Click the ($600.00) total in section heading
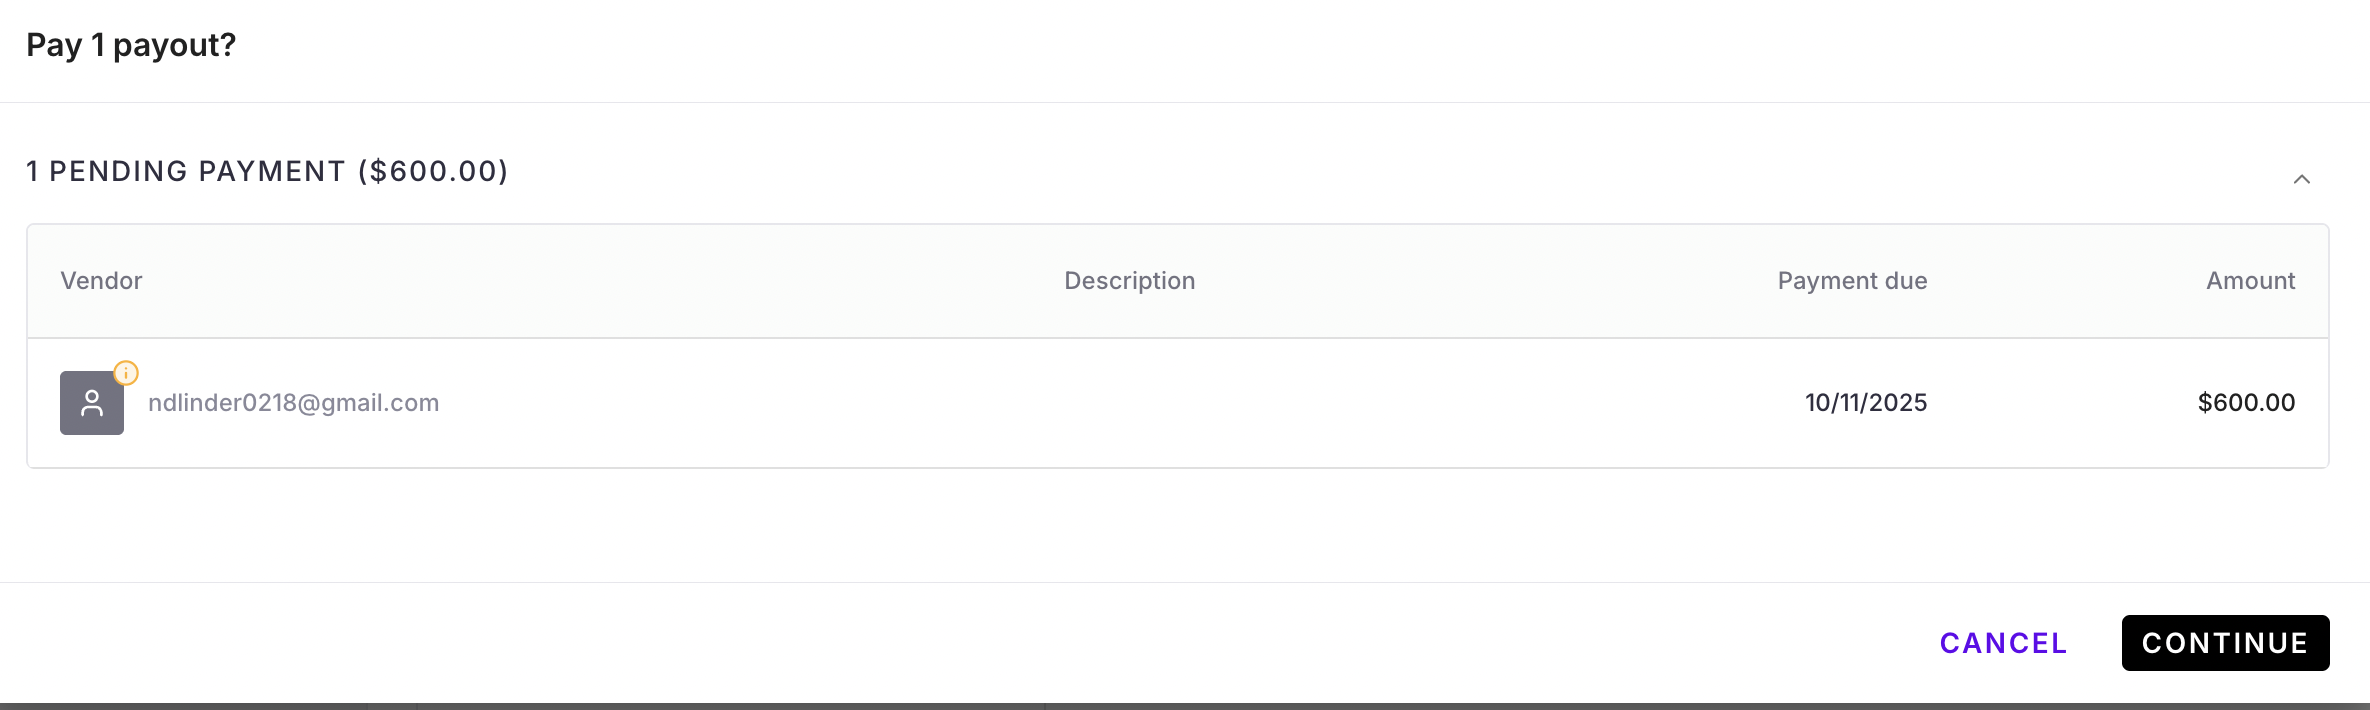This screenshot has width=2370, height=710. (433, 171)
